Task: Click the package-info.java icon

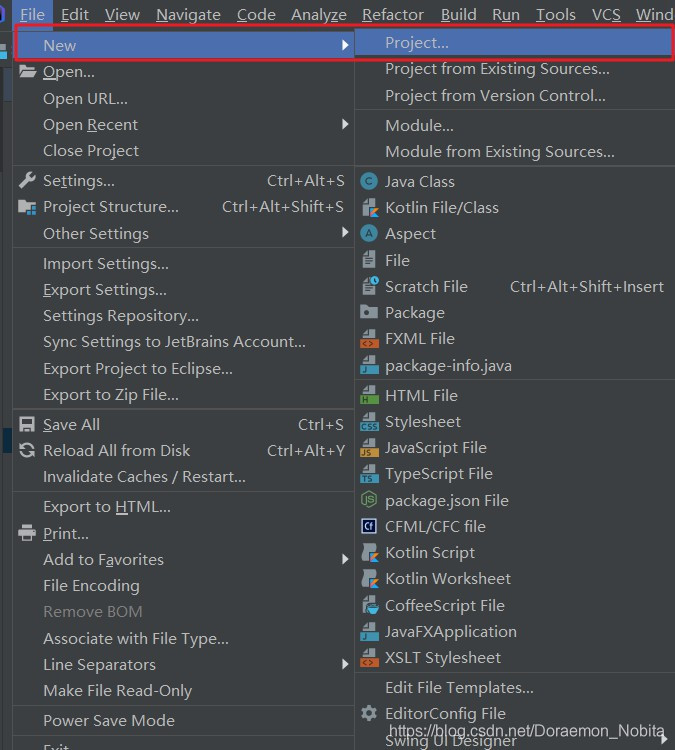Action: 369,365
